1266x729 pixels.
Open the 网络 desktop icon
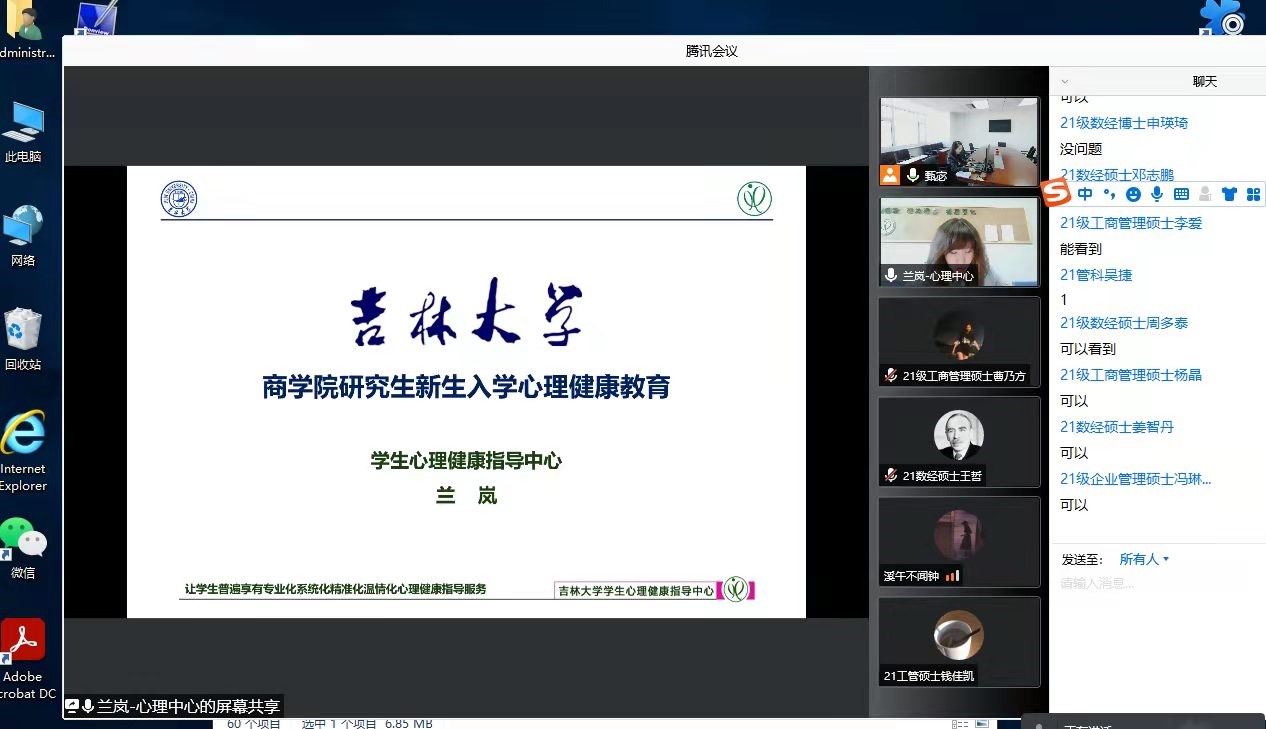coord(23,236)
